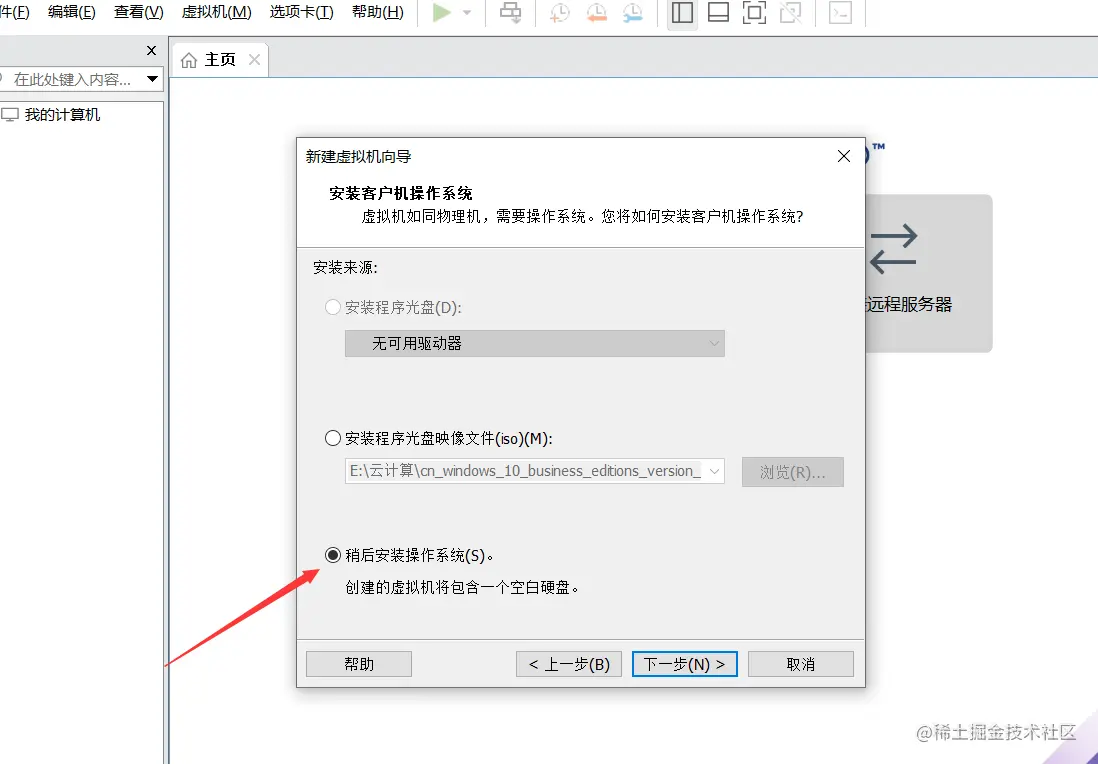Image resolution: width=1098 pixels, height=764 pixels.
Task: Open the 无可用驱动器 drive dropdown
Action: pyautogui.click(x=534, y=344)
